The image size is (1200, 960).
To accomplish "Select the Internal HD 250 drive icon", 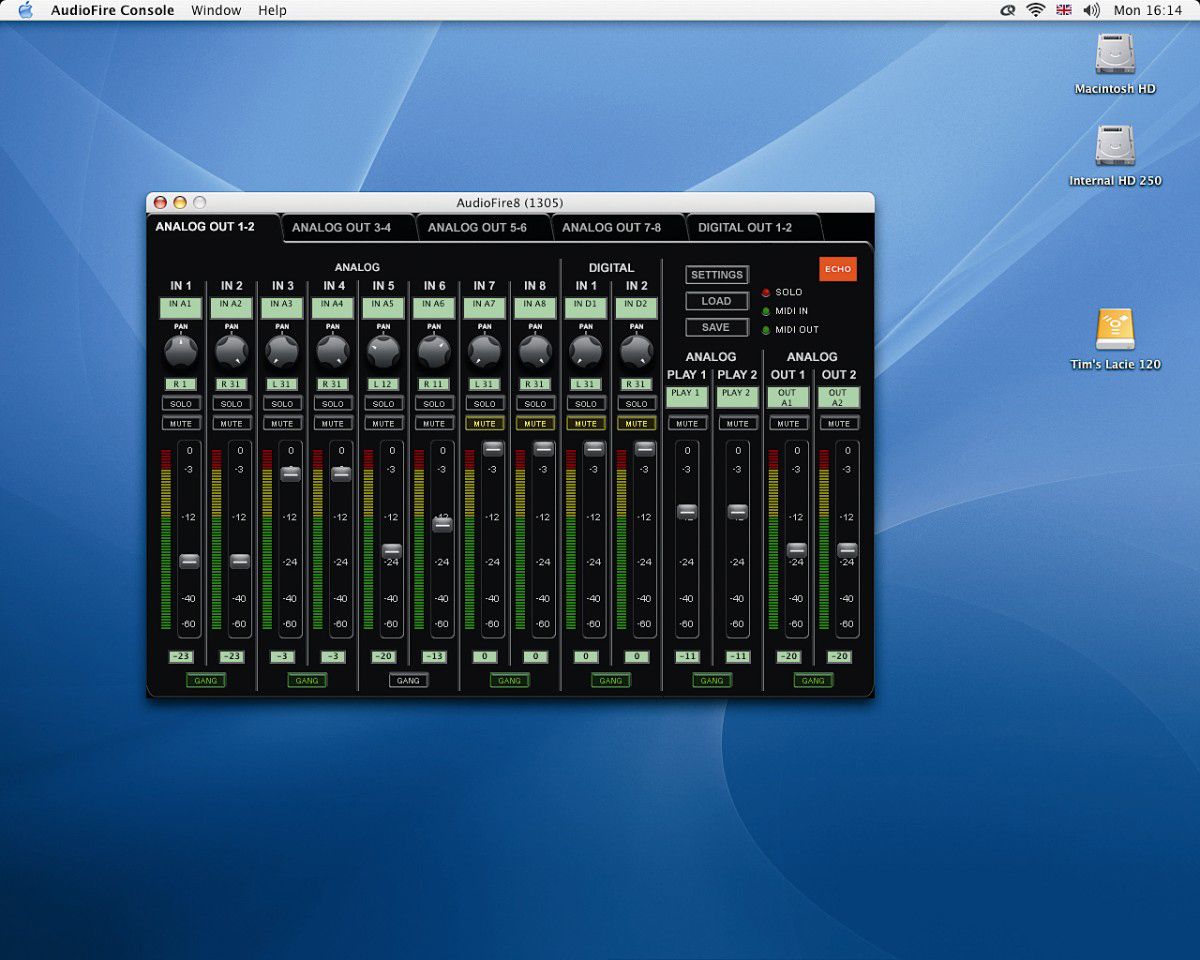I will (x=1114, y=146).
